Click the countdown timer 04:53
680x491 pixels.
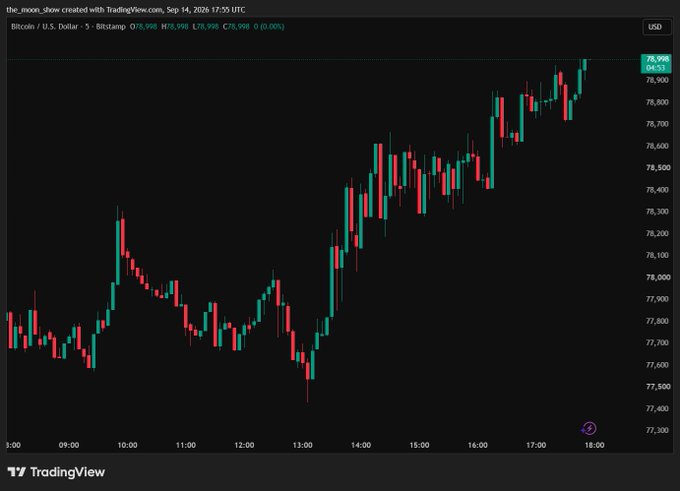655,68
